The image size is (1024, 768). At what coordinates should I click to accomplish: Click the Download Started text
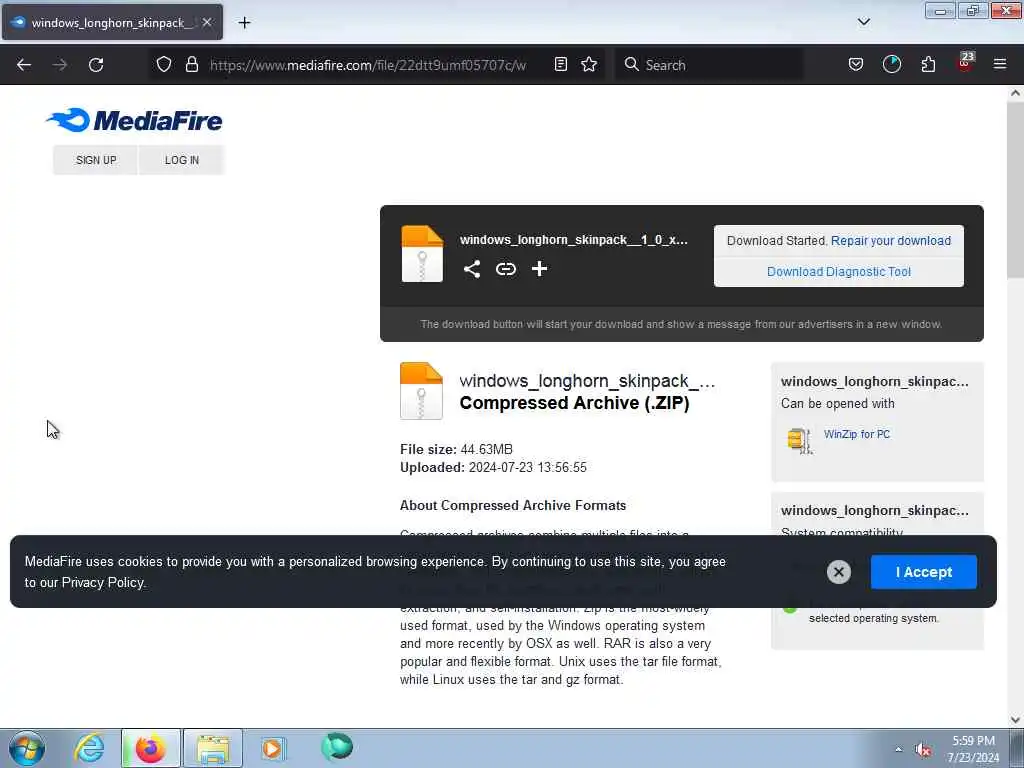[x=777, y=241]
